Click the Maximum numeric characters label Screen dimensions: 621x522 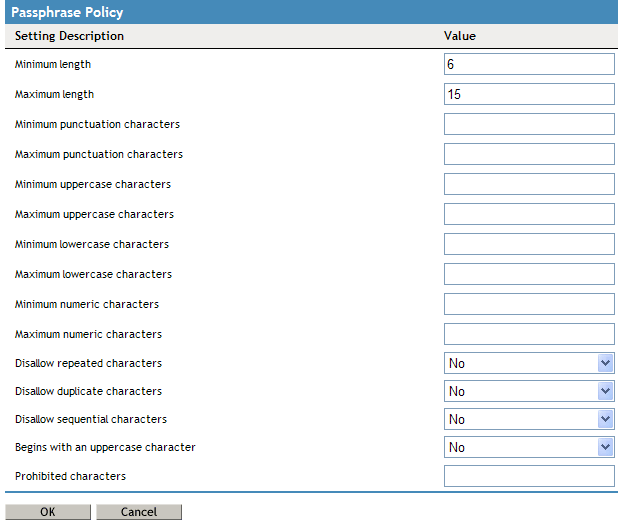pos(88,334)
